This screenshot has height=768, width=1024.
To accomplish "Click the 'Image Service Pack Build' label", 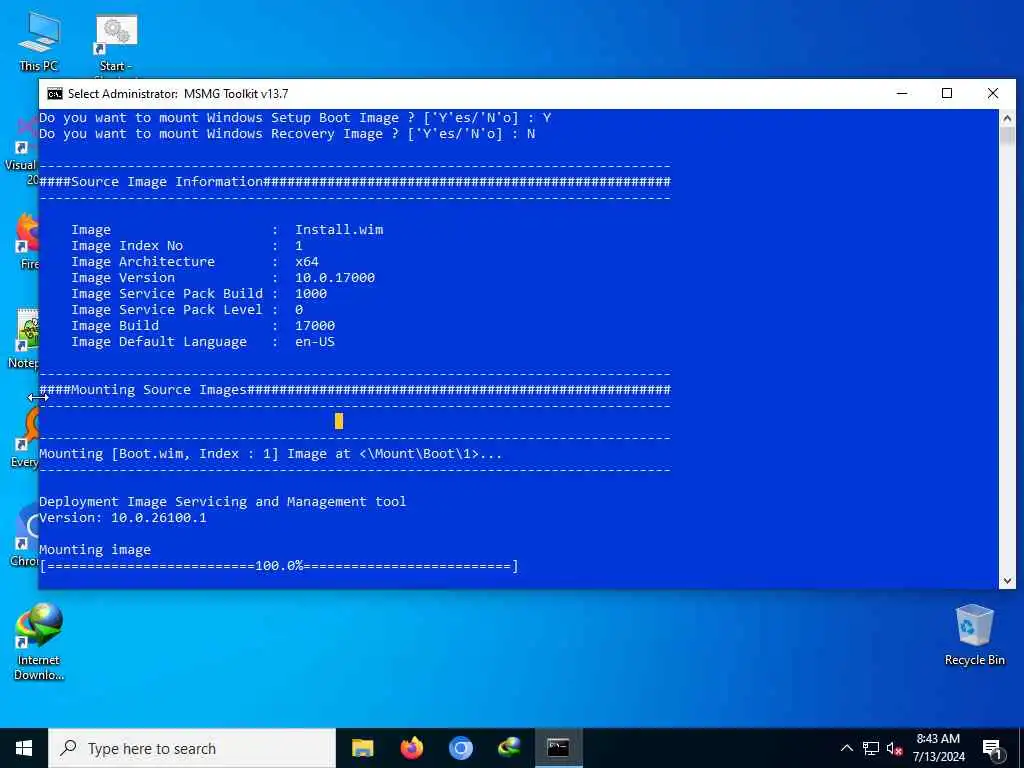I will pos(167,294).
